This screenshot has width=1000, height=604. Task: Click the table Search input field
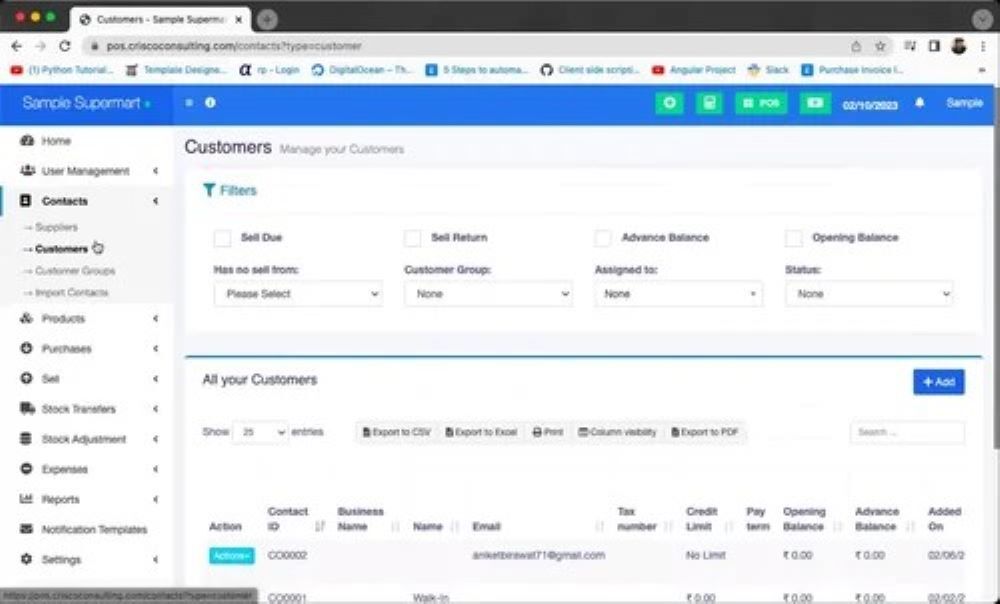906,432
